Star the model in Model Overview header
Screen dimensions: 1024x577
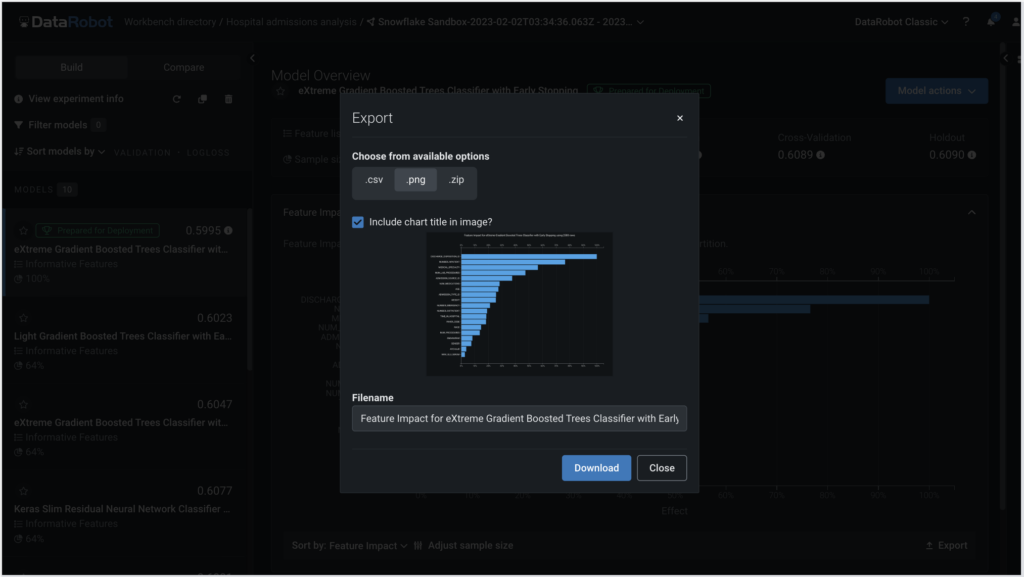pyautogui.click(x=281, y=91)
